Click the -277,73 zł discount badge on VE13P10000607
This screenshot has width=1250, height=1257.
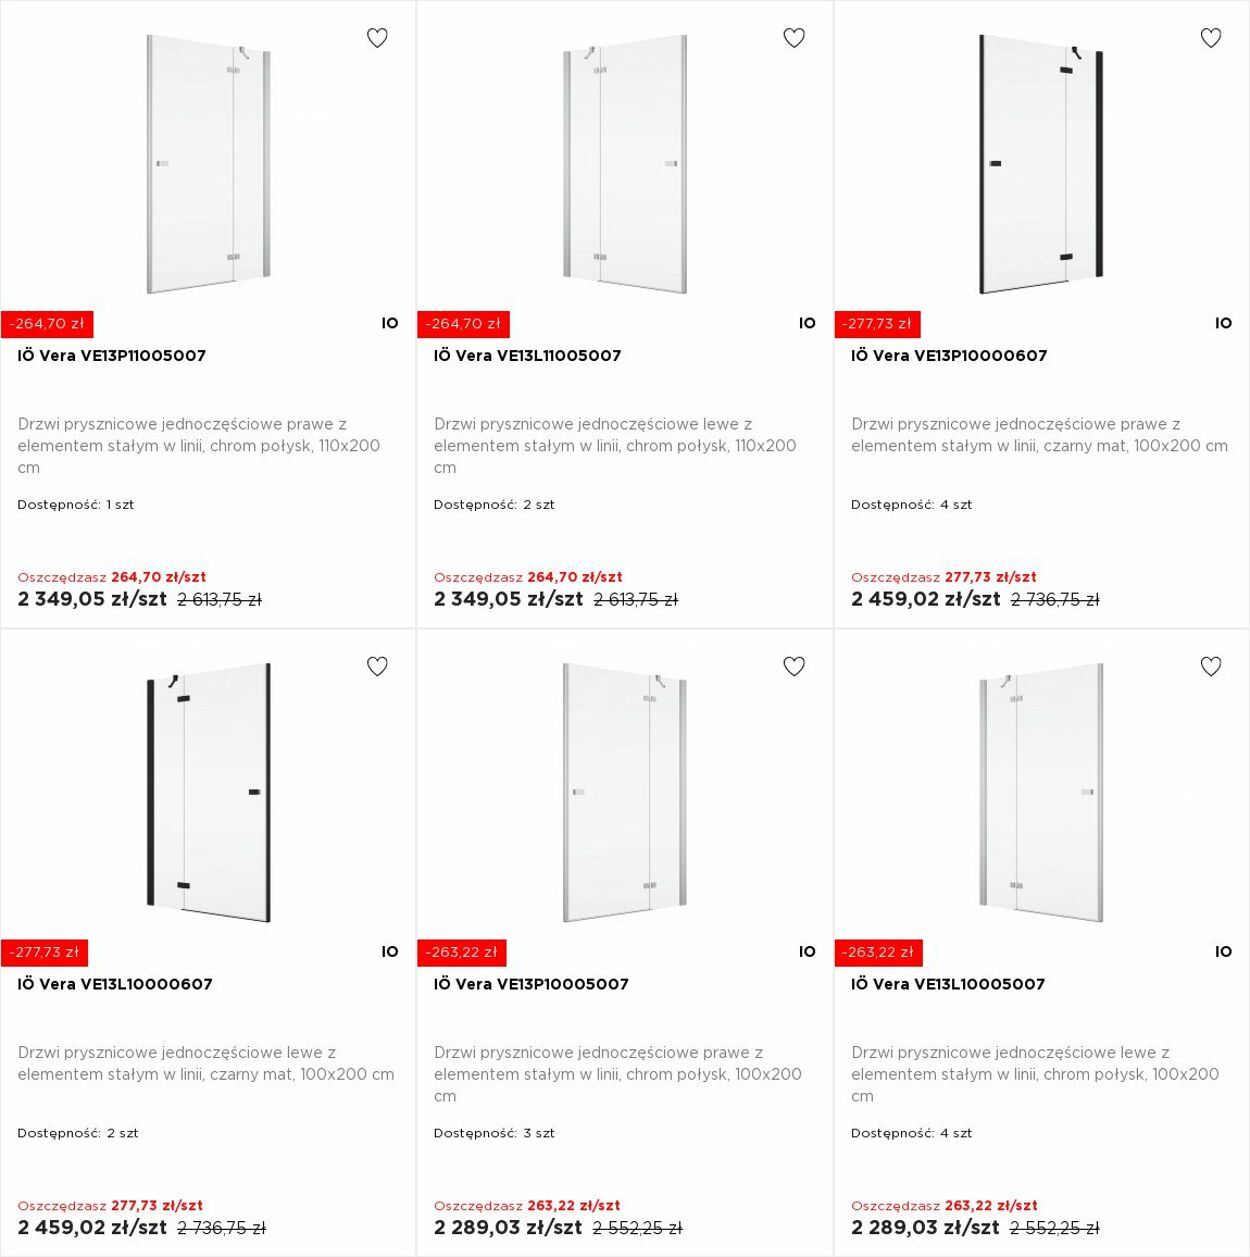[x=877, y=324]
